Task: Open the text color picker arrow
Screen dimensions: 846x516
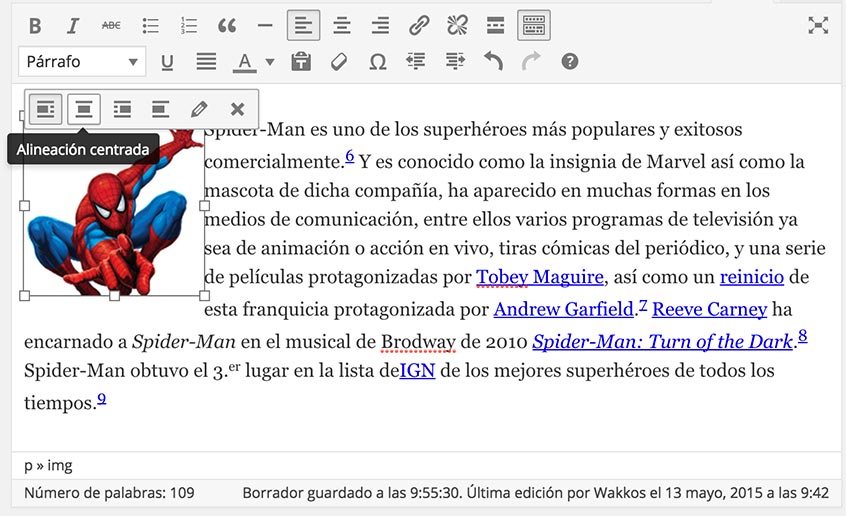Action: [x=270, y=62]
